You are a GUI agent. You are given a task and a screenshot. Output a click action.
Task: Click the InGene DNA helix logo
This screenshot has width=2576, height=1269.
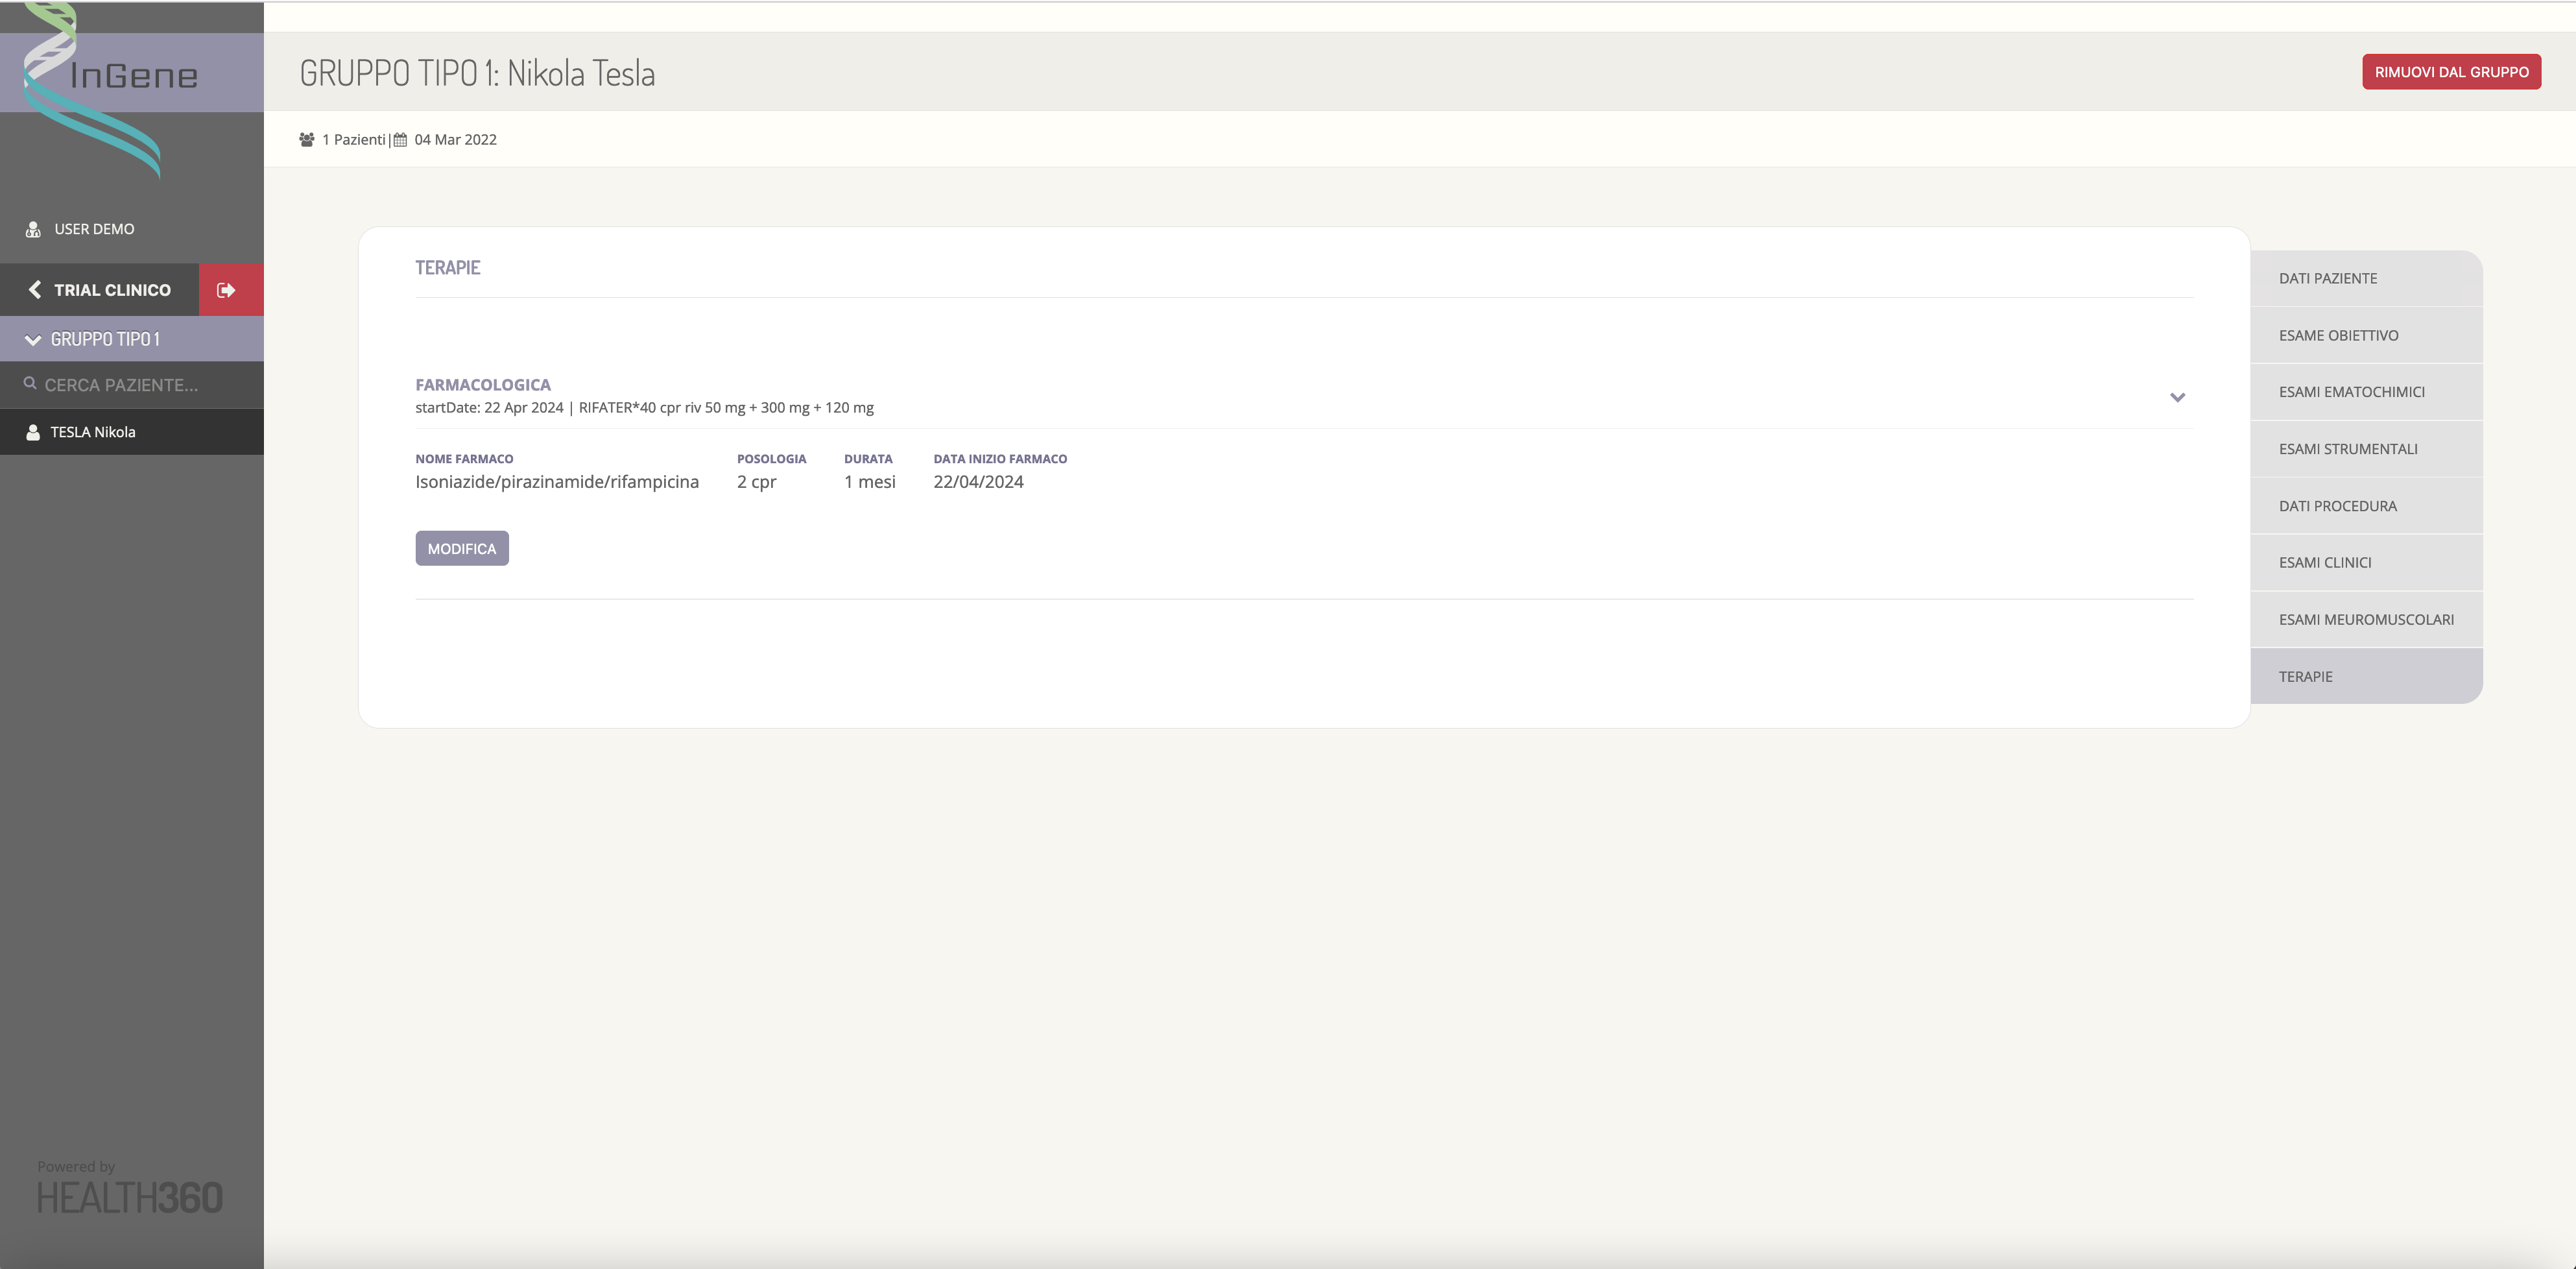click(110, 90)
